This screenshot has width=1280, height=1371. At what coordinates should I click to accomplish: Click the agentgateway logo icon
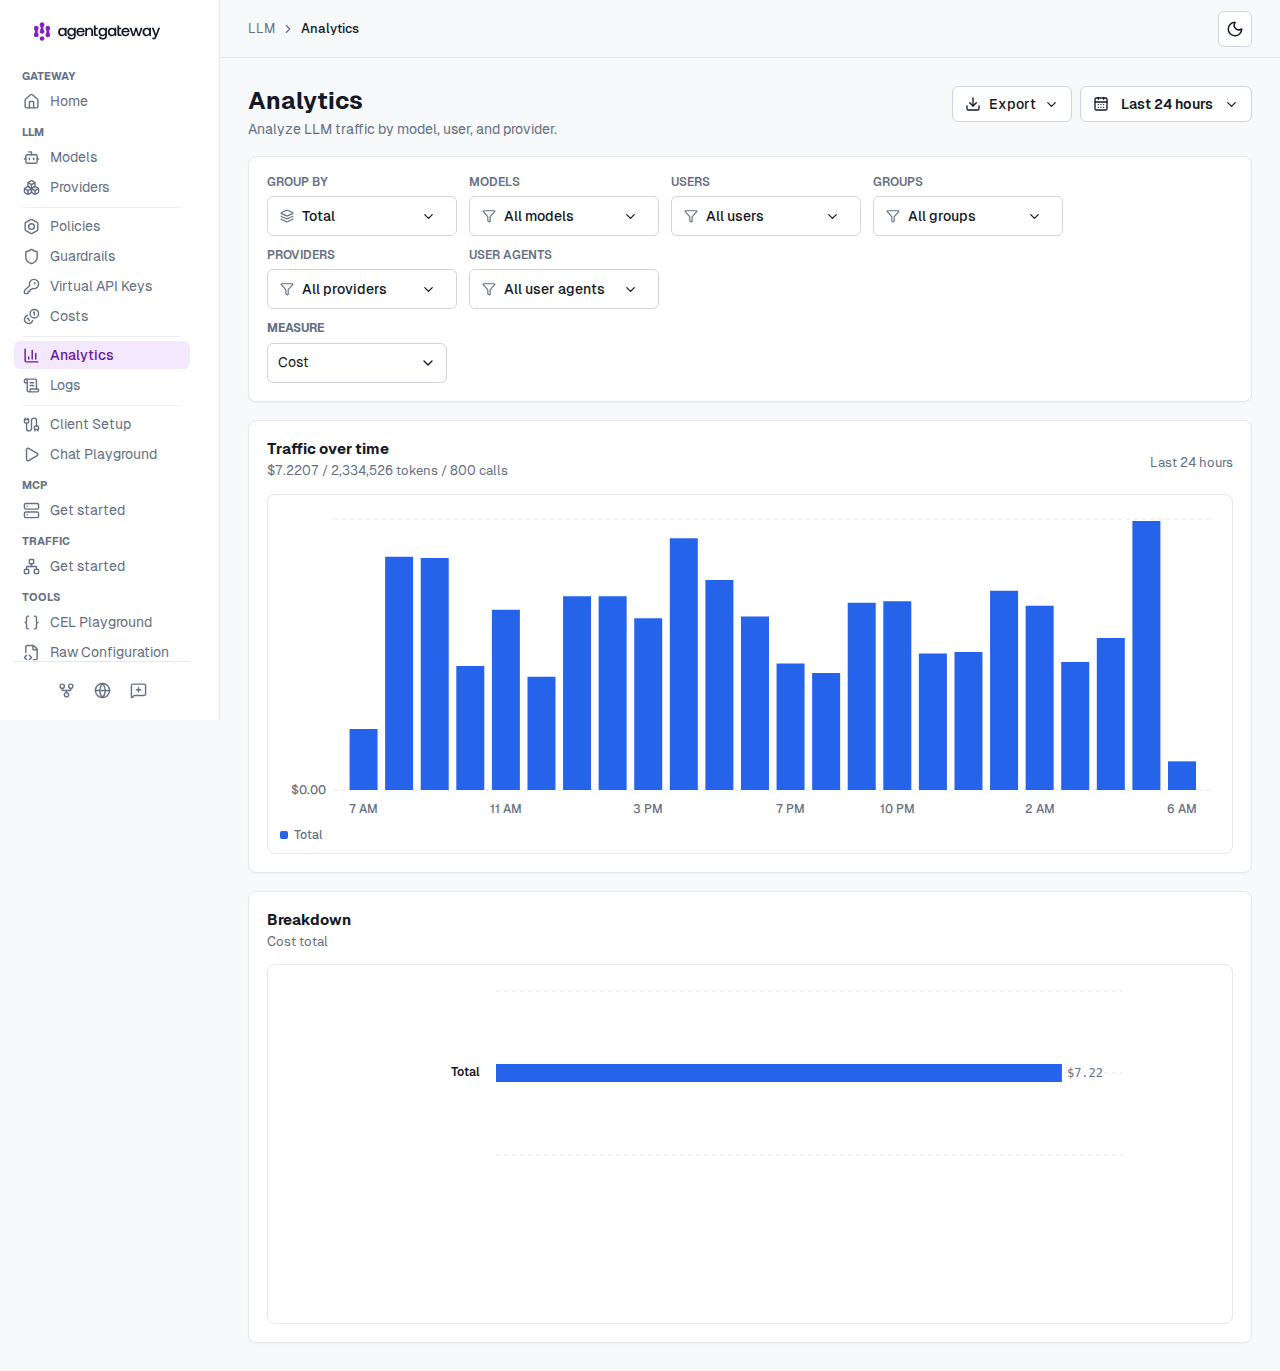pos(42,31)
